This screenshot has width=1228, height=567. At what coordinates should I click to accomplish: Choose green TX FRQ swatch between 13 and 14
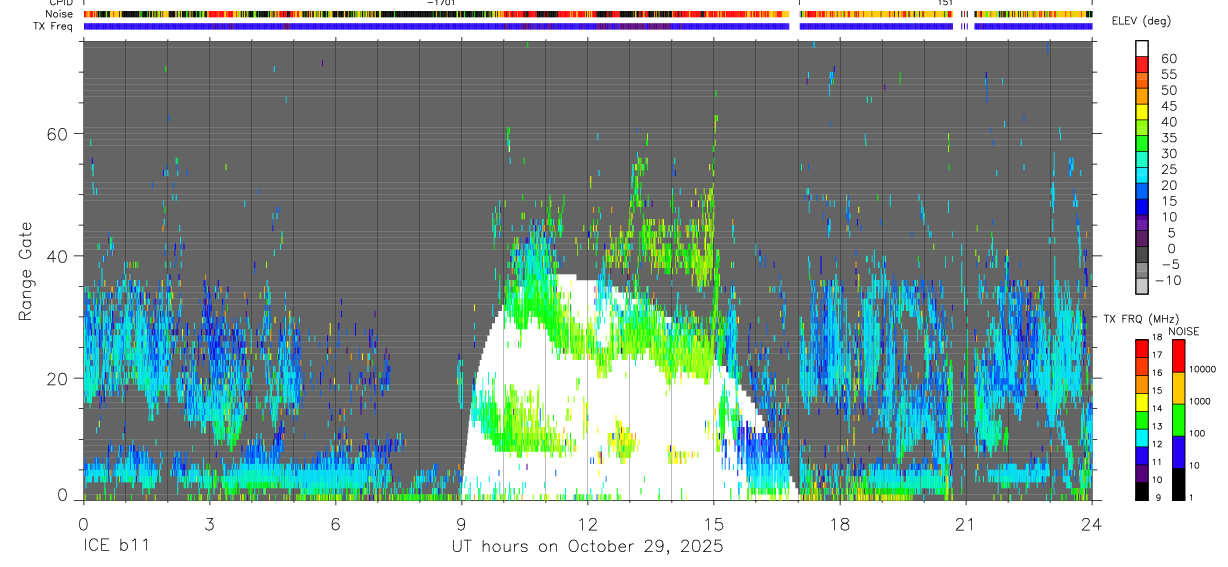tap(1142, 419)
